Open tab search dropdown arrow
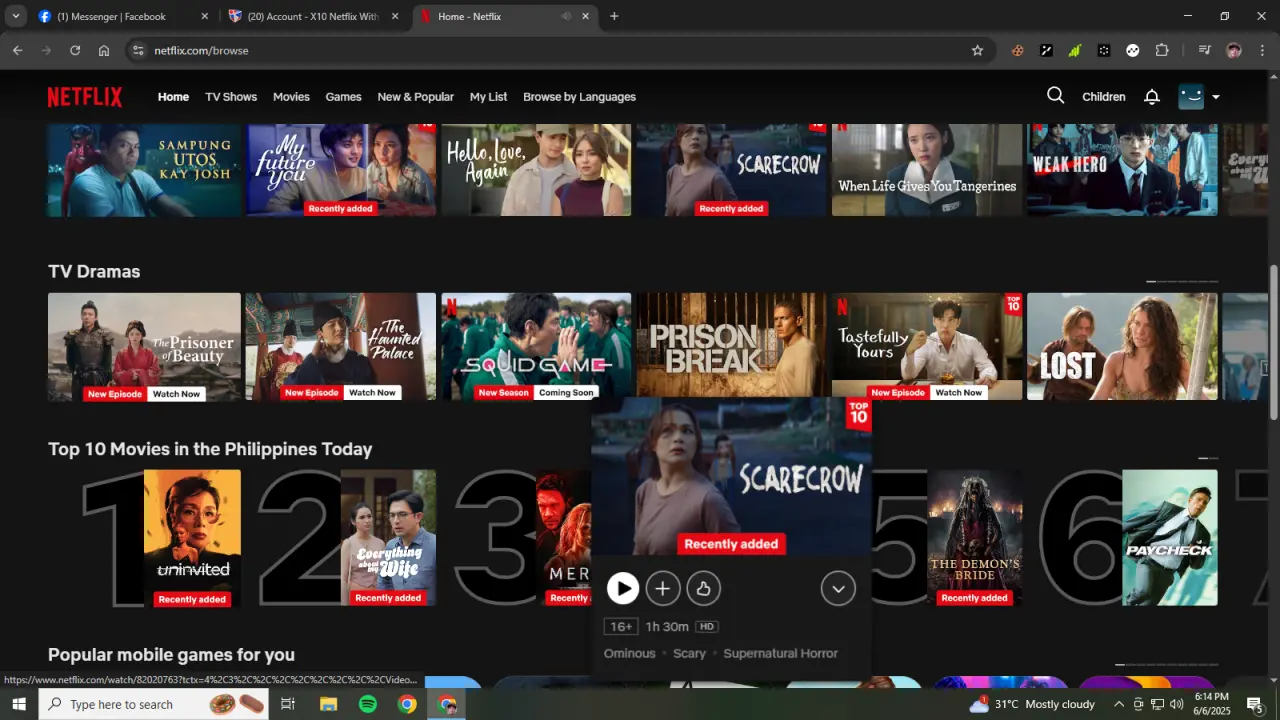The image size is (1280, 720). tap(15, 16)
